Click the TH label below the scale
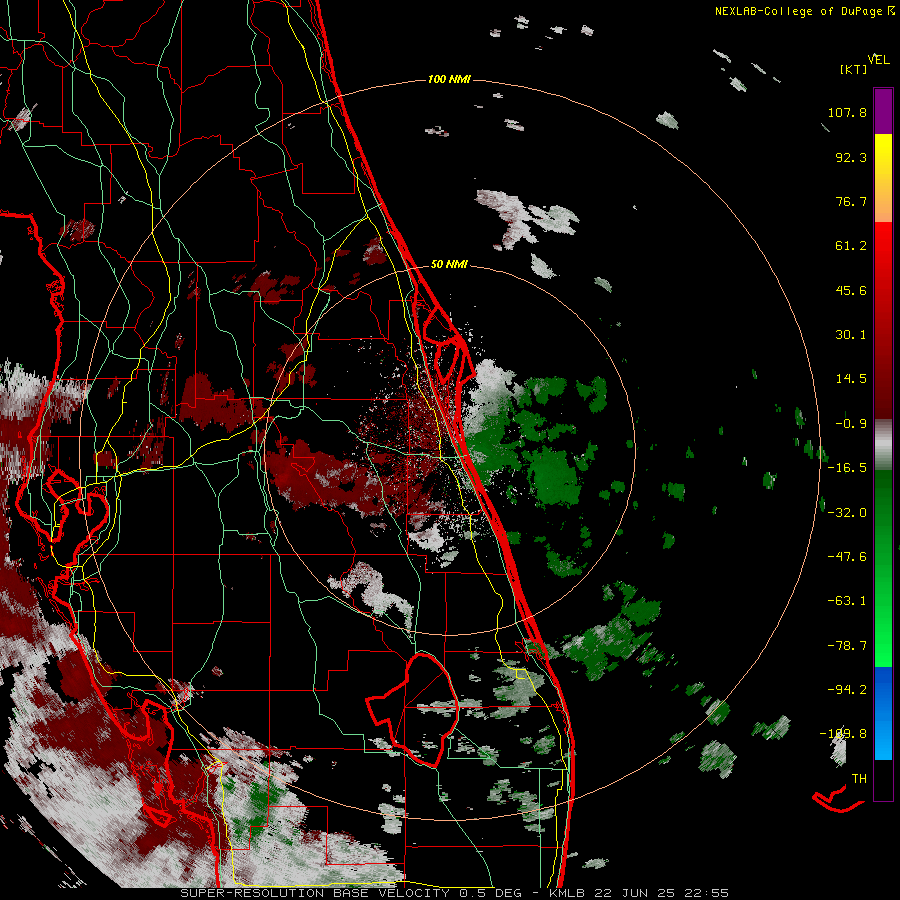This screenshot has height=900, width=900. coord(859,779)
